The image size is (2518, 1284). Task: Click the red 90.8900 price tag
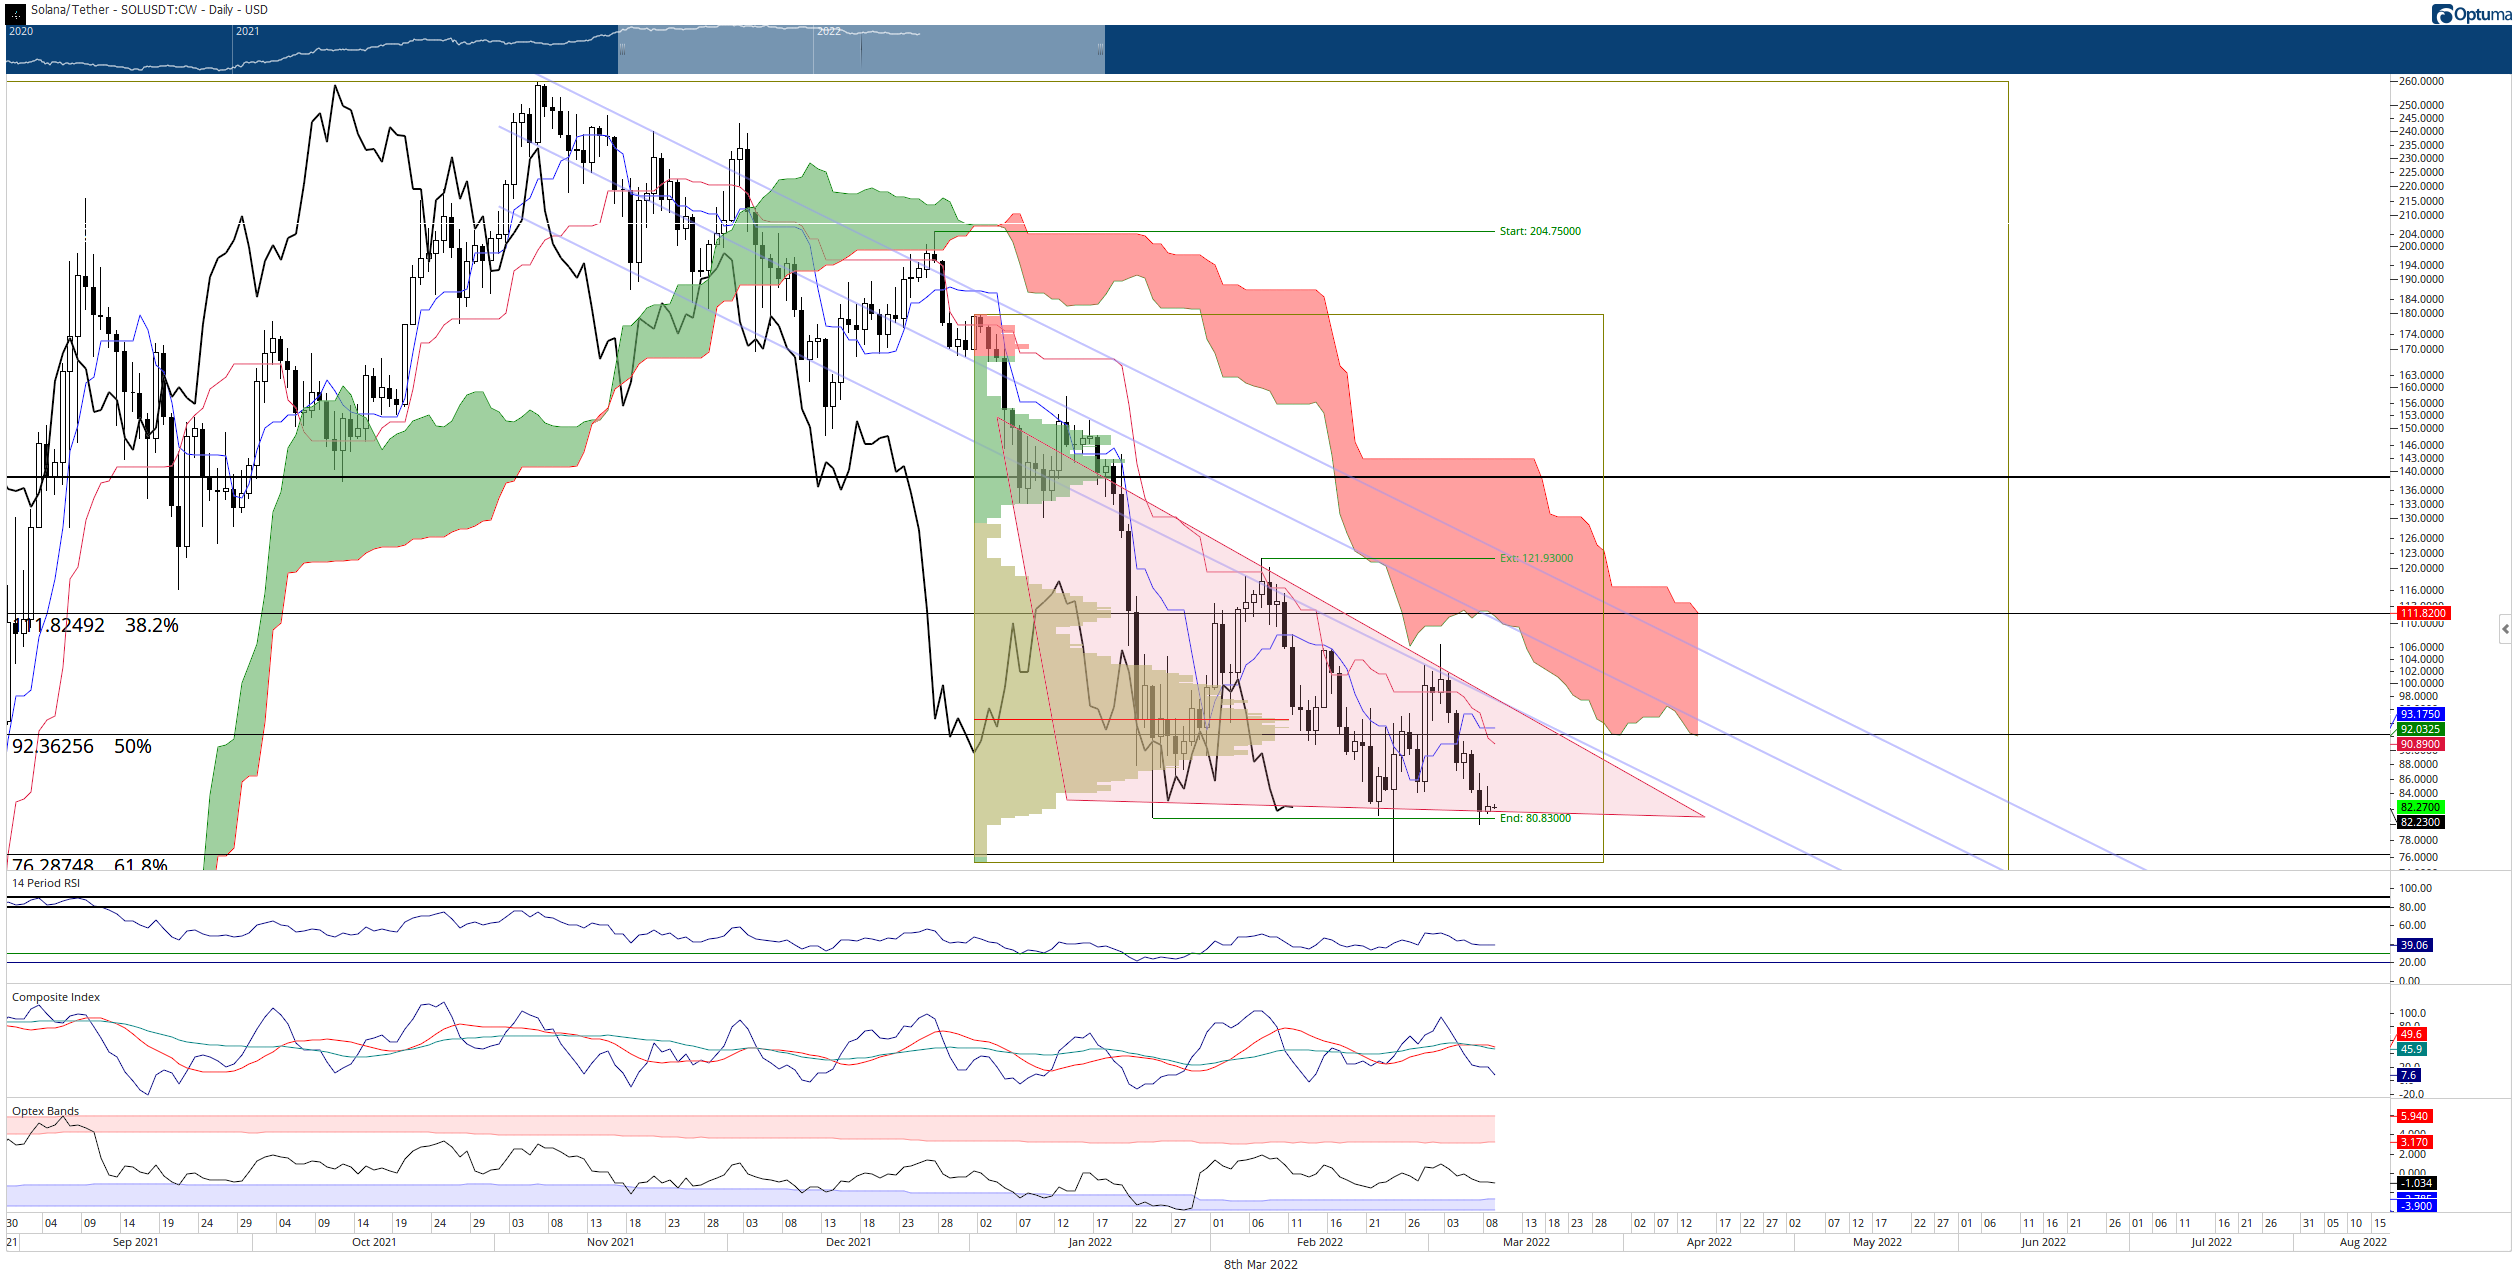pyautogui.click(x=2420, y=744)
